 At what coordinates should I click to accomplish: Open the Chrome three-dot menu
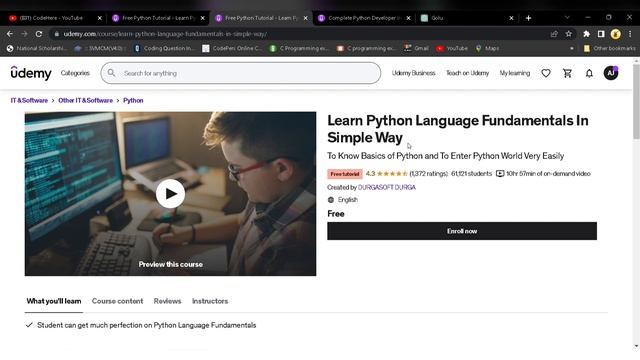pyautogui.click(x=630, y=34)
